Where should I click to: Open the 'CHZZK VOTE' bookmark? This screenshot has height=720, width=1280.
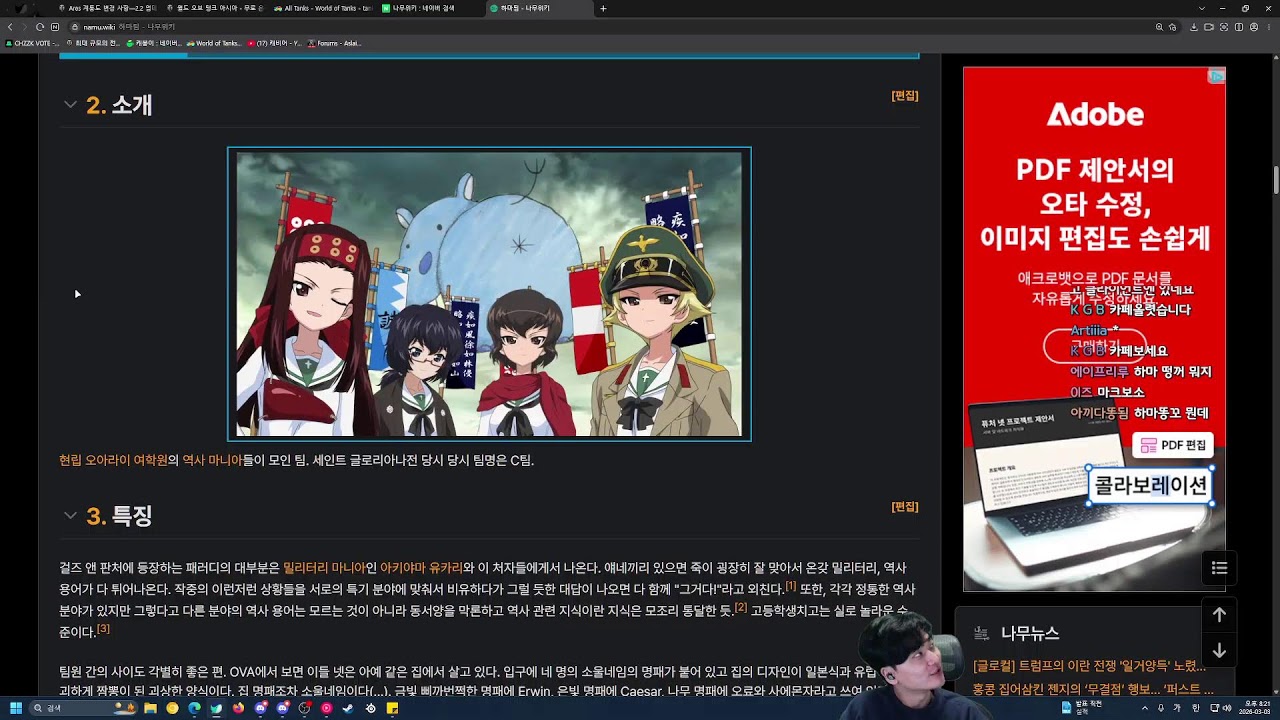33,43
